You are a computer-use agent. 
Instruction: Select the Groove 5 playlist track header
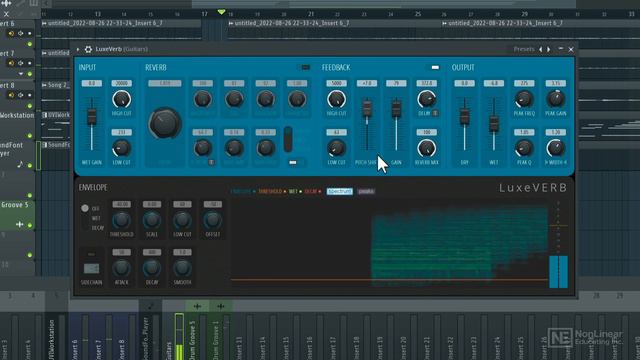pos(18,214)
